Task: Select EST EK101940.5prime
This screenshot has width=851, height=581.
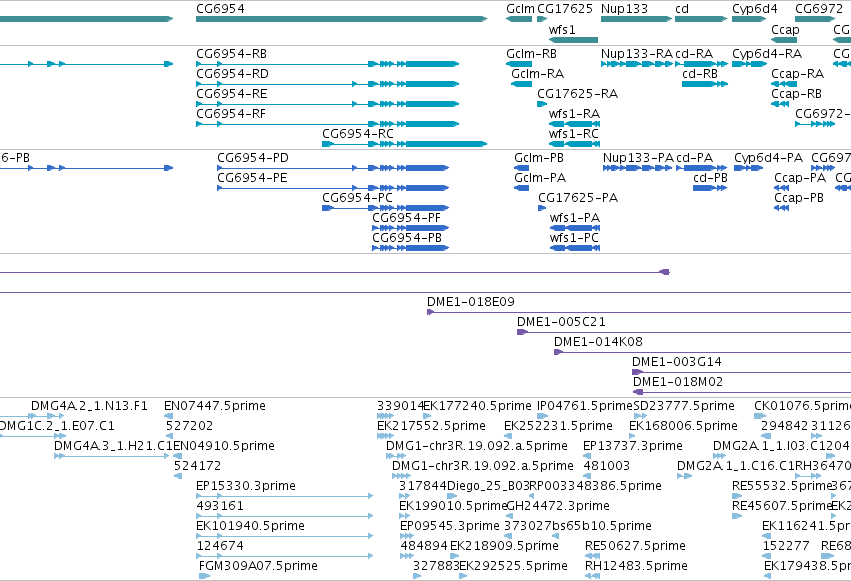Action: (284, 536)
